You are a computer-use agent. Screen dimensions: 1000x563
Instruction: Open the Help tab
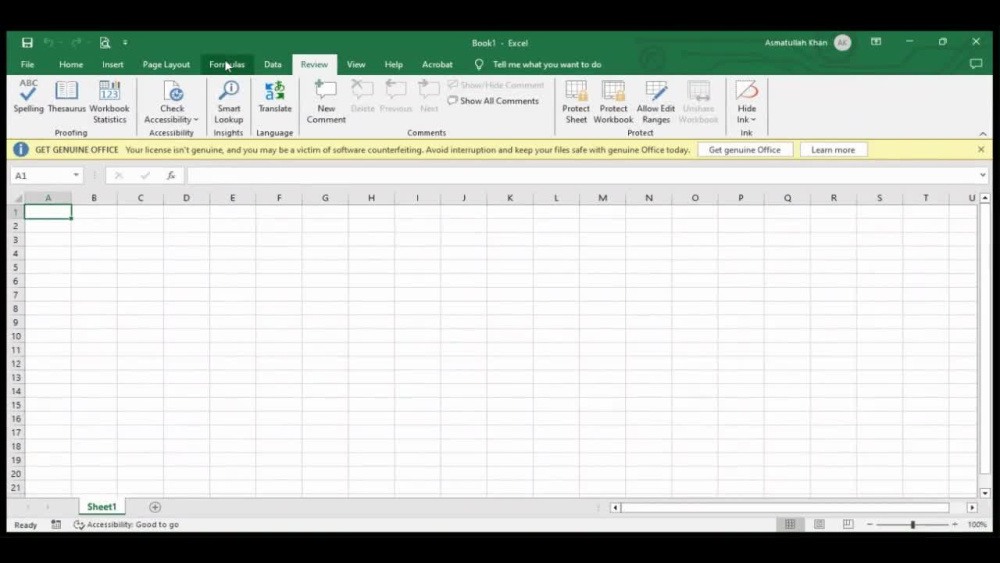point(393,64)
